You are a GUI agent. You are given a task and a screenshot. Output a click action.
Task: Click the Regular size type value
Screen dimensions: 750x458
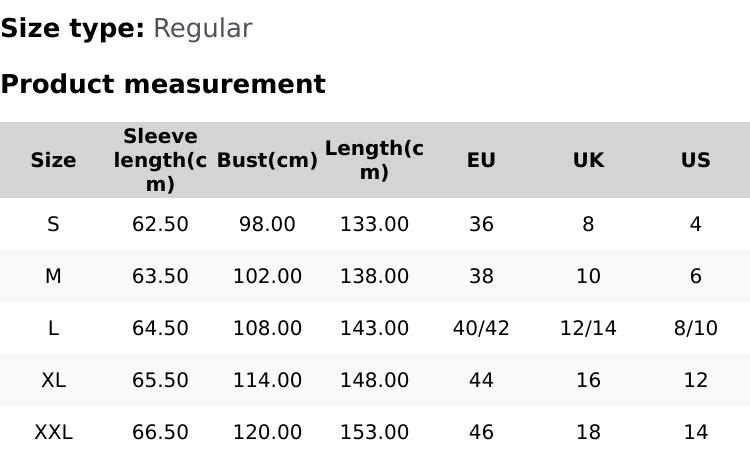(x=202, y=28)
